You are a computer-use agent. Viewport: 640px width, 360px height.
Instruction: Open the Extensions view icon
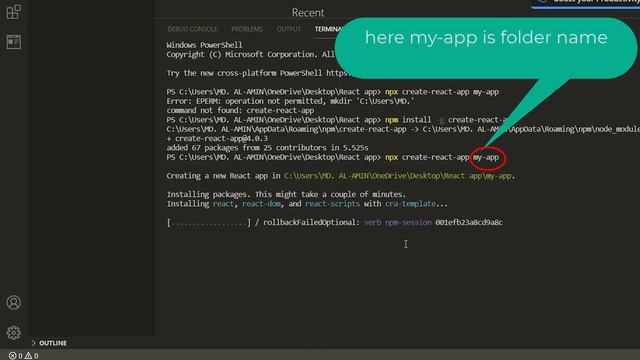(x=13, y=12)
